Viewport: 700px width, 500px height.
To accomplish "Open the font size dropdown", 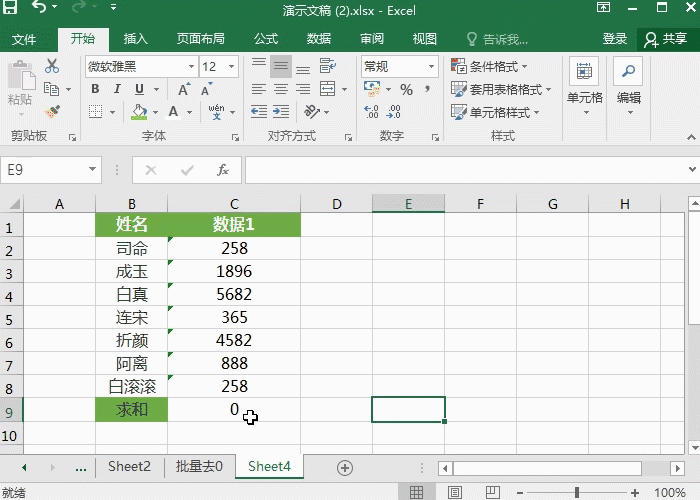I will click(x=231, y=67).
